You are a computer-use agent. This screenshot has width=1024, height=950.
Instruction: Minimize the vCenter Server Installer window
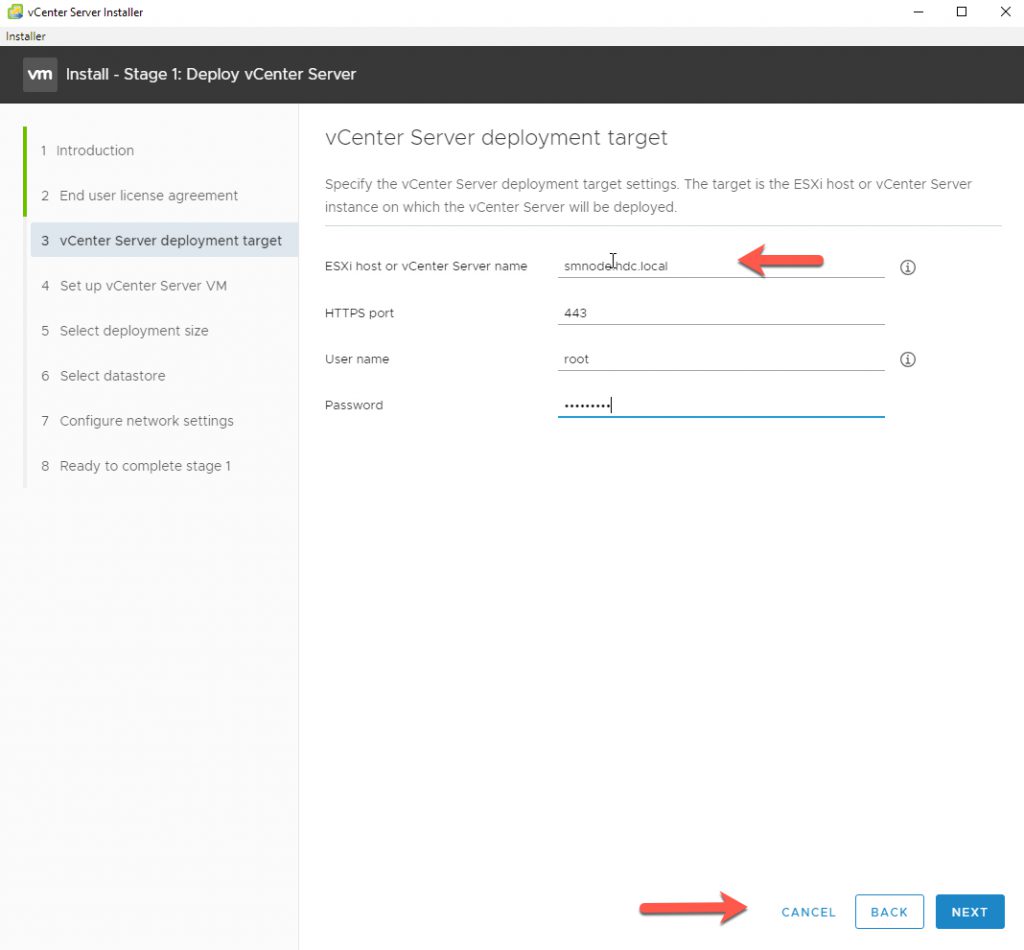click(x=918, y=12)
